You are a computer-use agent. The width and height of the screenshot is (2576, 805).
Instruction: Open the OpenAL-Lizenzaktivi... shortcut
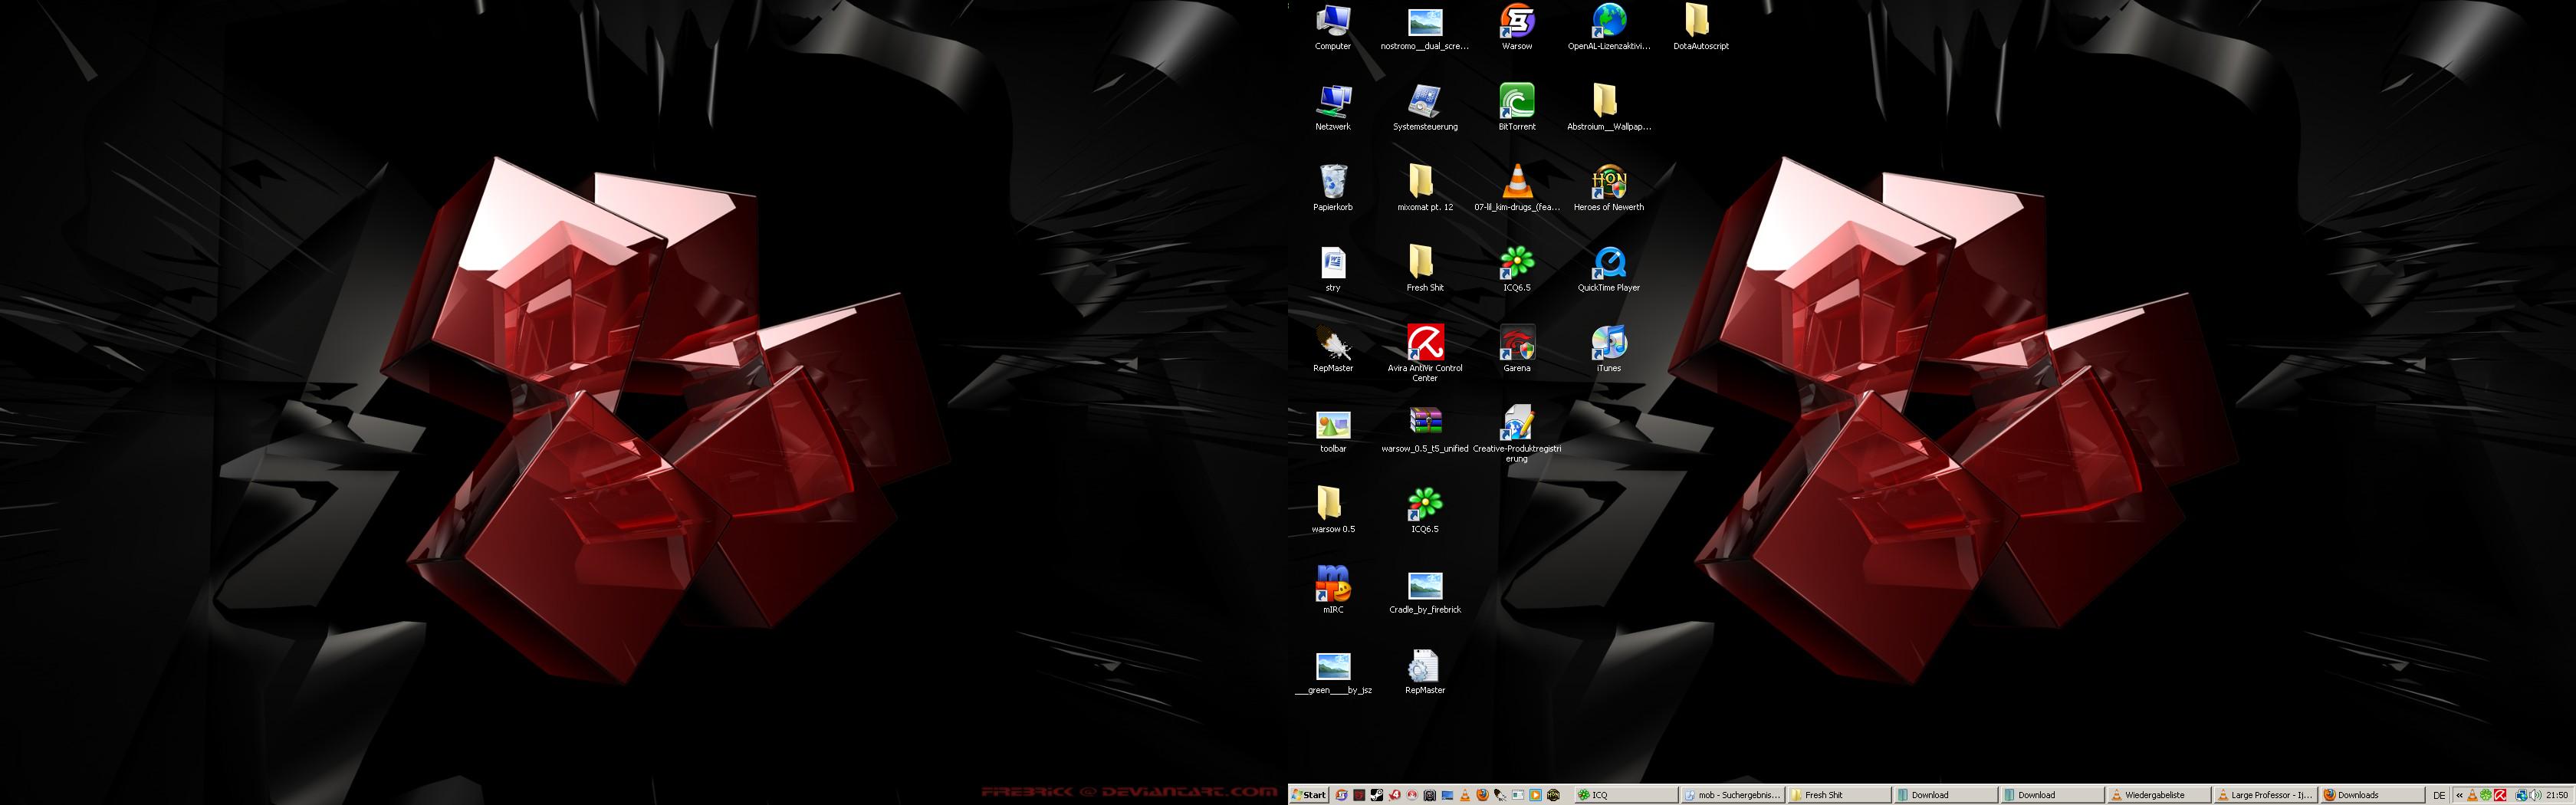coord(1609,28)
